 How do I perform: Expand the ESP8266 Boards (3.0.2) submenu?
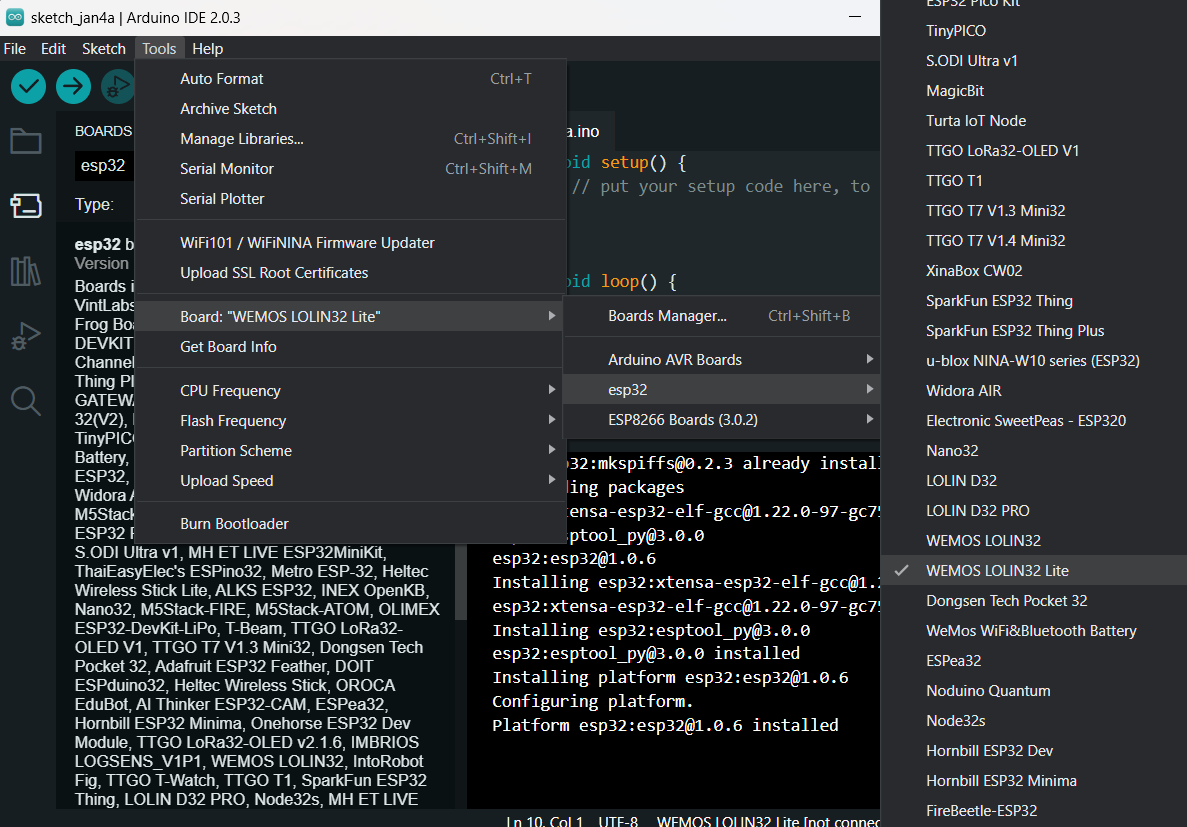click(x=722, y=420)
